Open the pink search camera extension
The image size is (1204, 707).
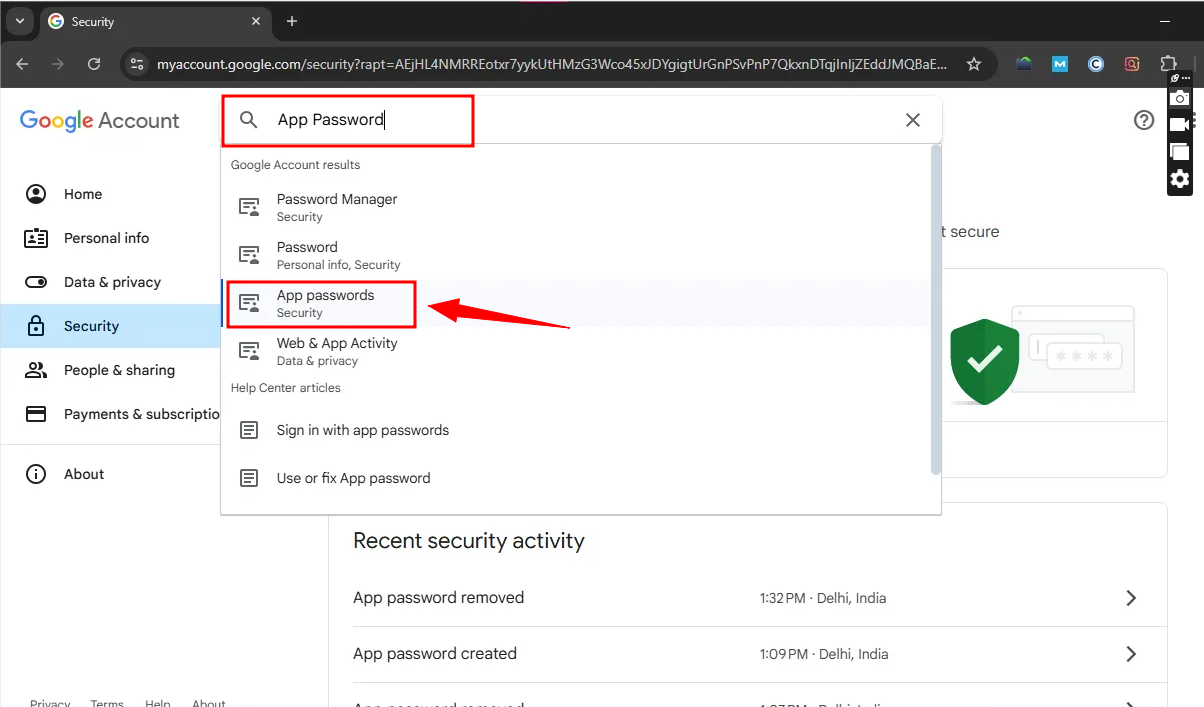click(x=1132, y=64)
